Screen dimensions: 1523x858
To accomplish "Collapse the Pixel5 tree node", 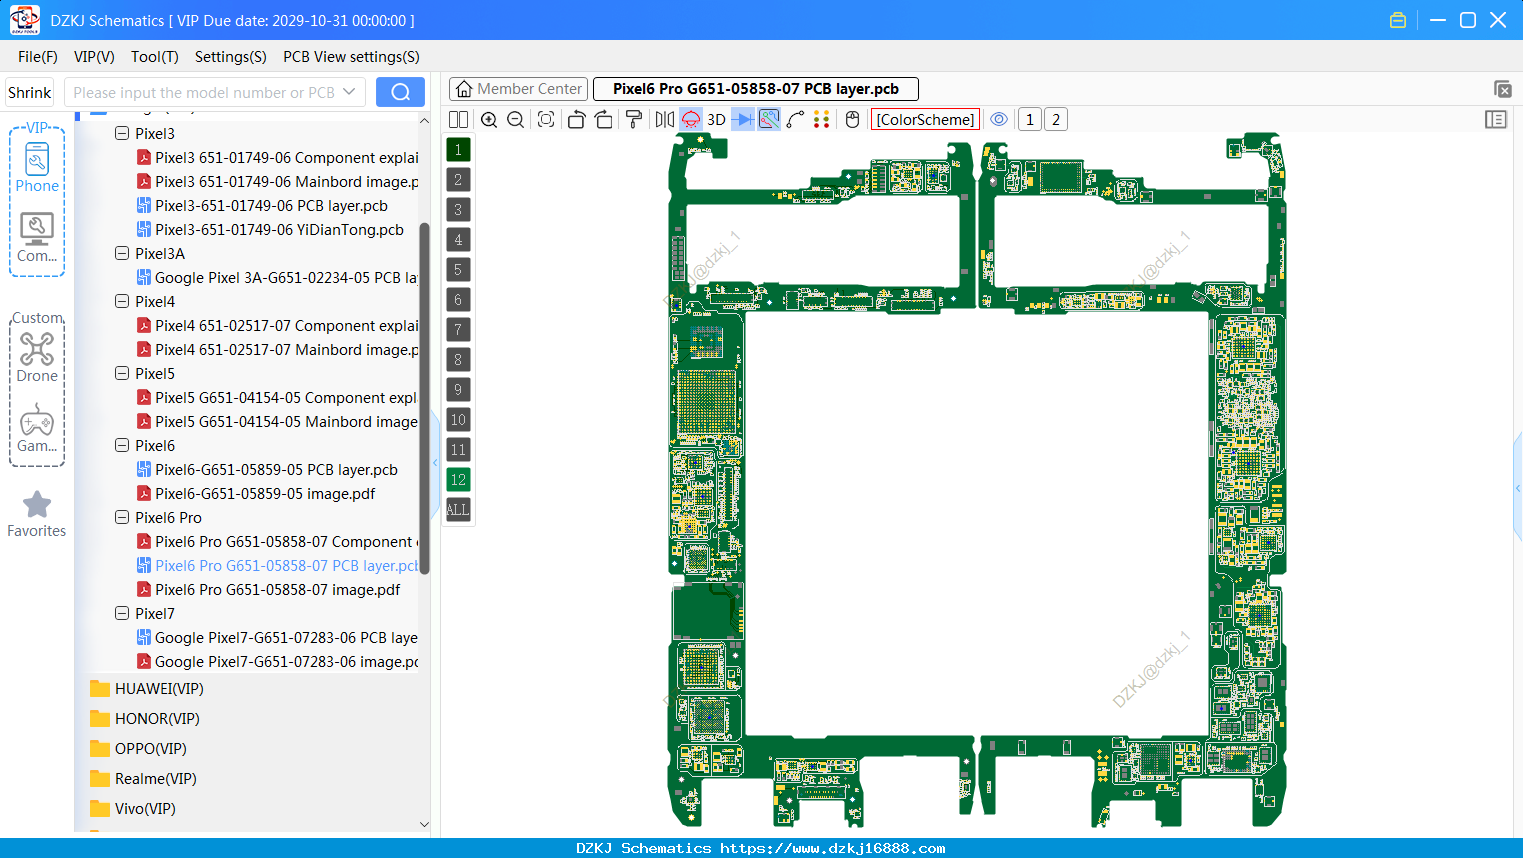I will (122, 373).
